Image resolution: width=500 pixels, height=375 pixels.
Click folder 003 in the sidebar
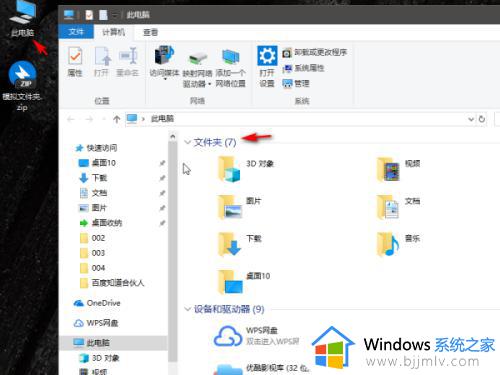(x=93, y=253)
